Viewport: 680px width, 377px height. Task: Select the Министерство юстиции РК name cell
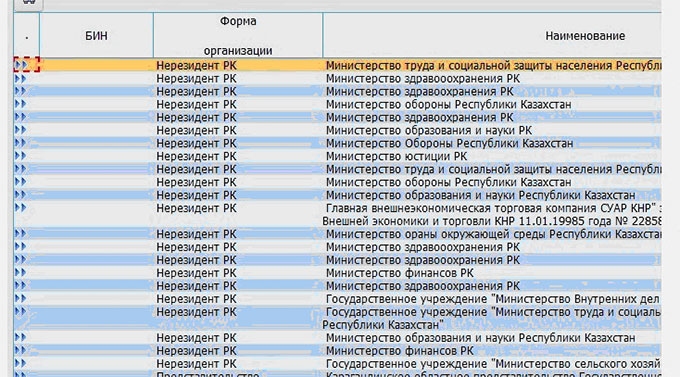tap(396, 156)
